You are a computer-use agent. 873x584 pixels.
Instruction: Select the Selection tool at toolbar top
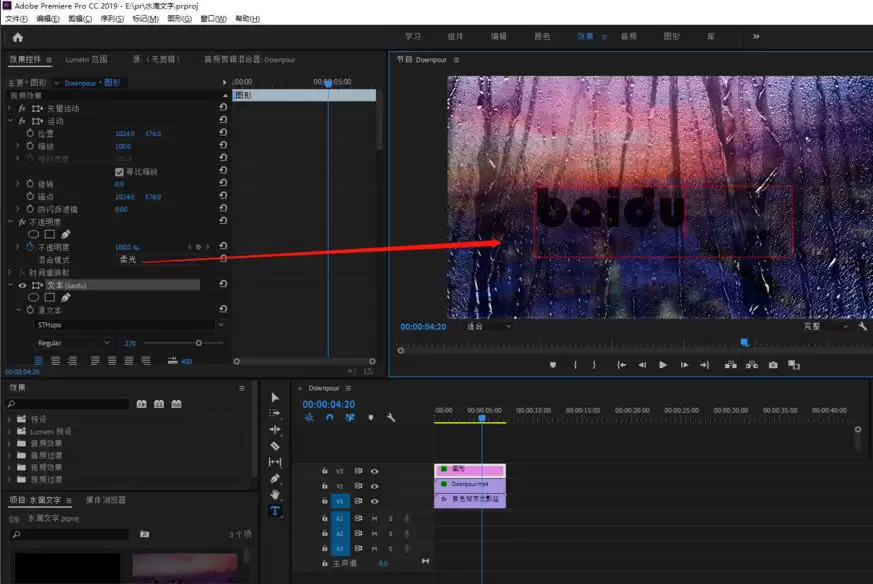tap(276, 399)
